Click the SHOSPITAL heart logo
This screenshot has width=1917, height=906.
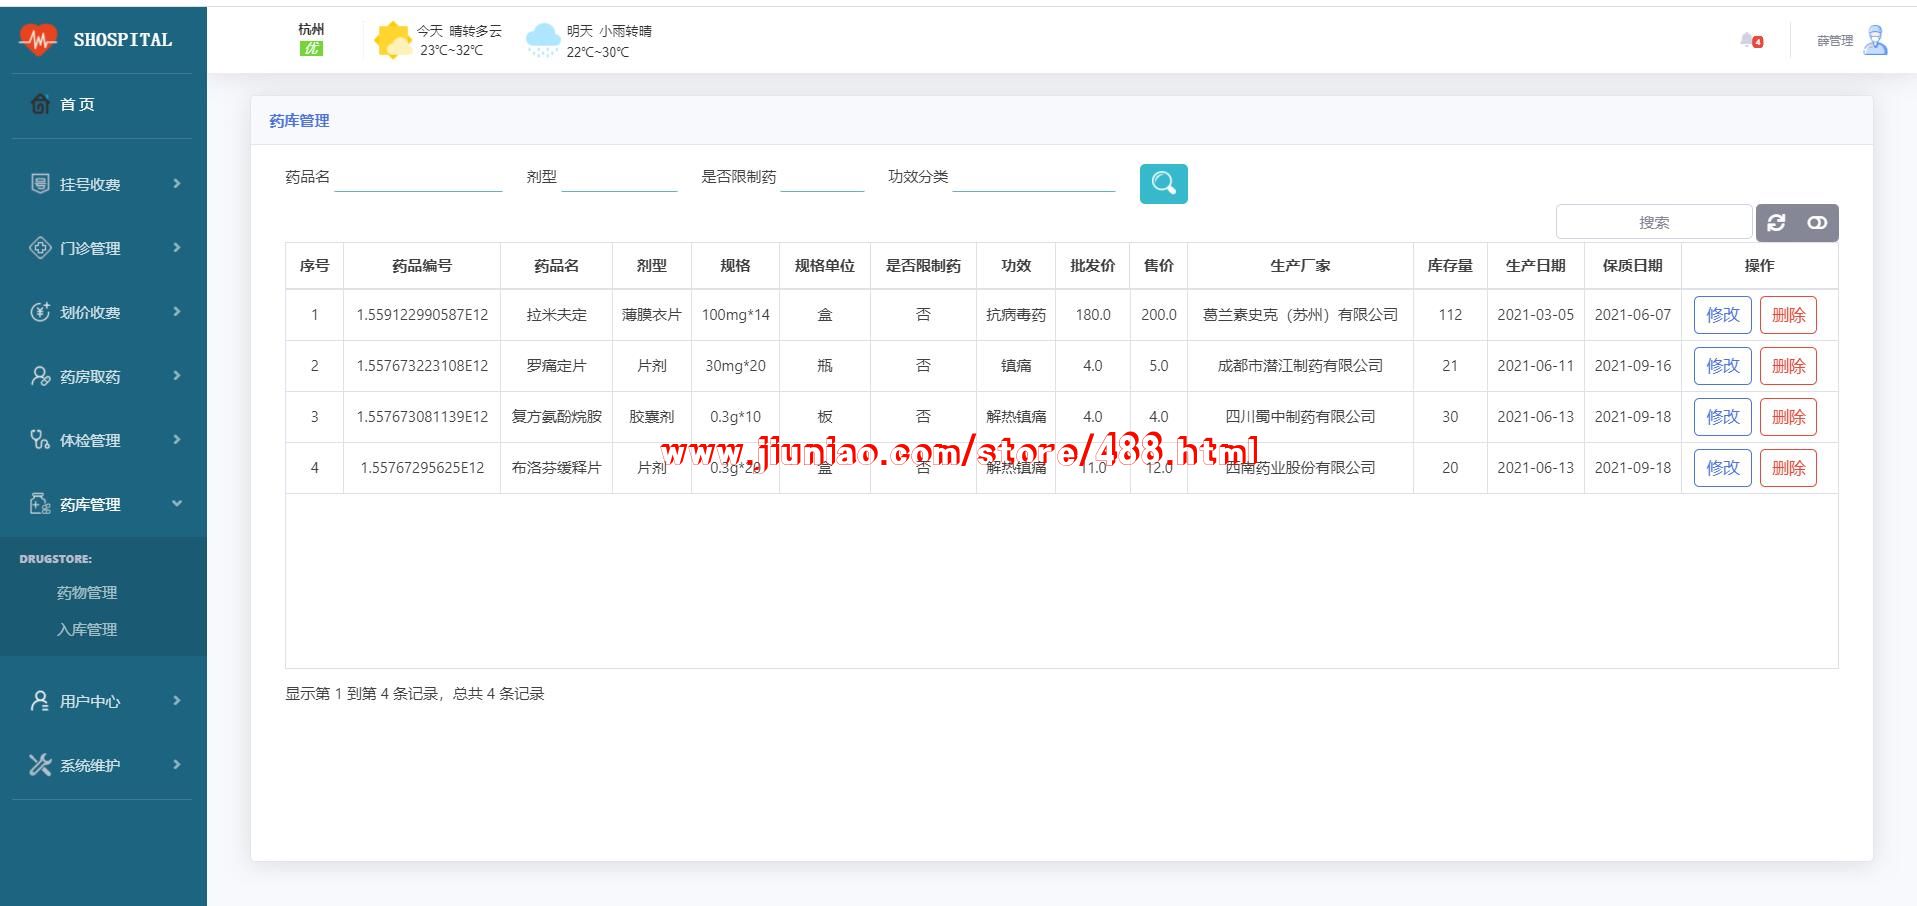38,40
